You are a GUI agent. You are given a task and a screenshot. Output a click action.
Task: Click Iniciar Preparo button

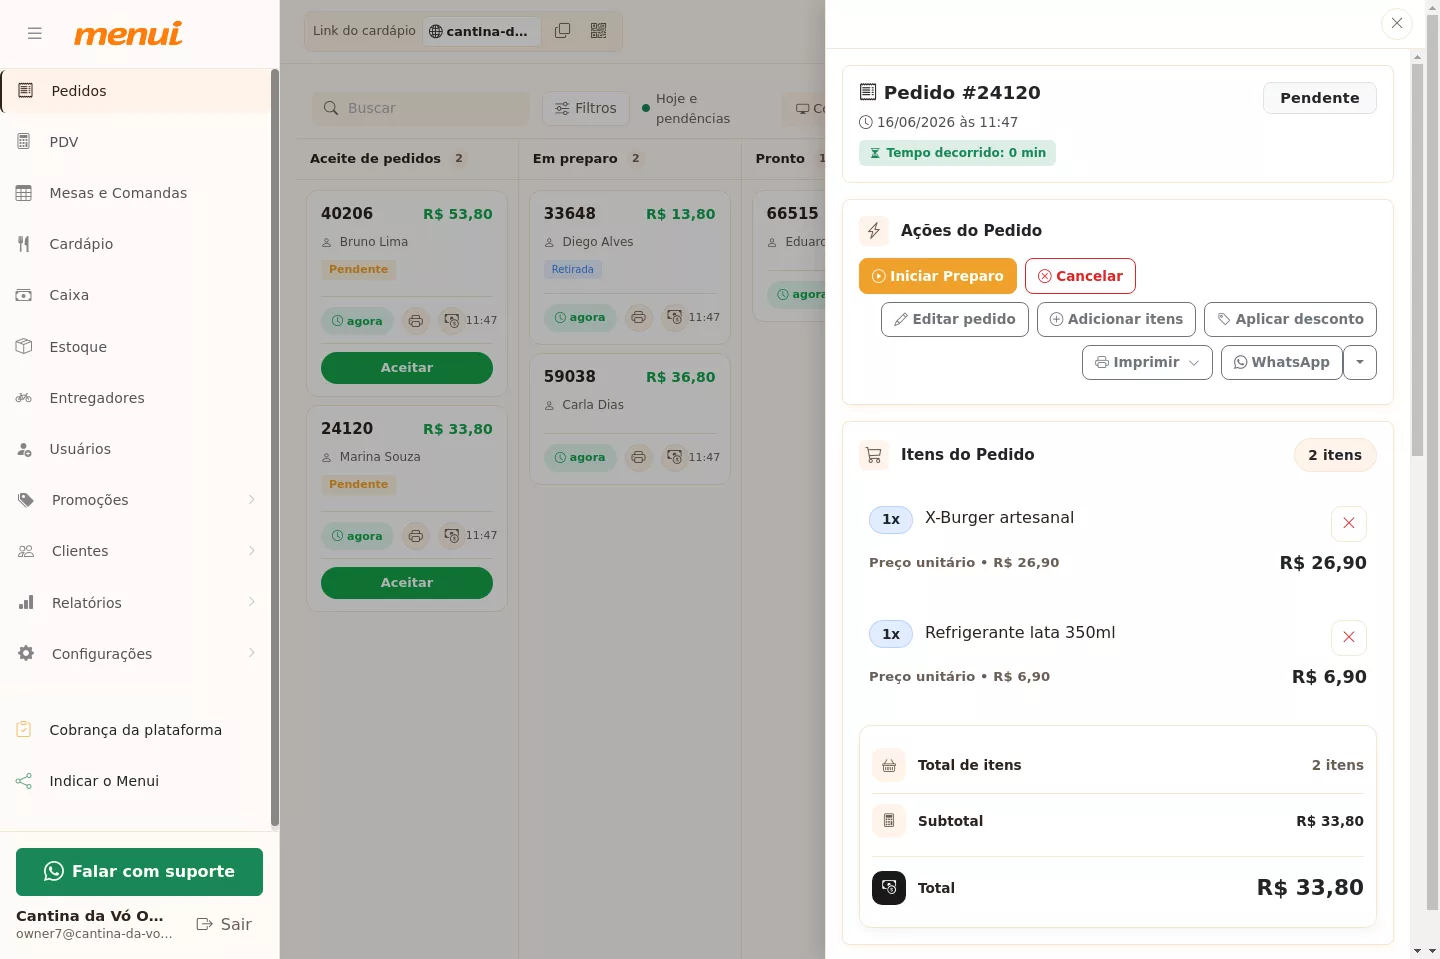[938, 276]
